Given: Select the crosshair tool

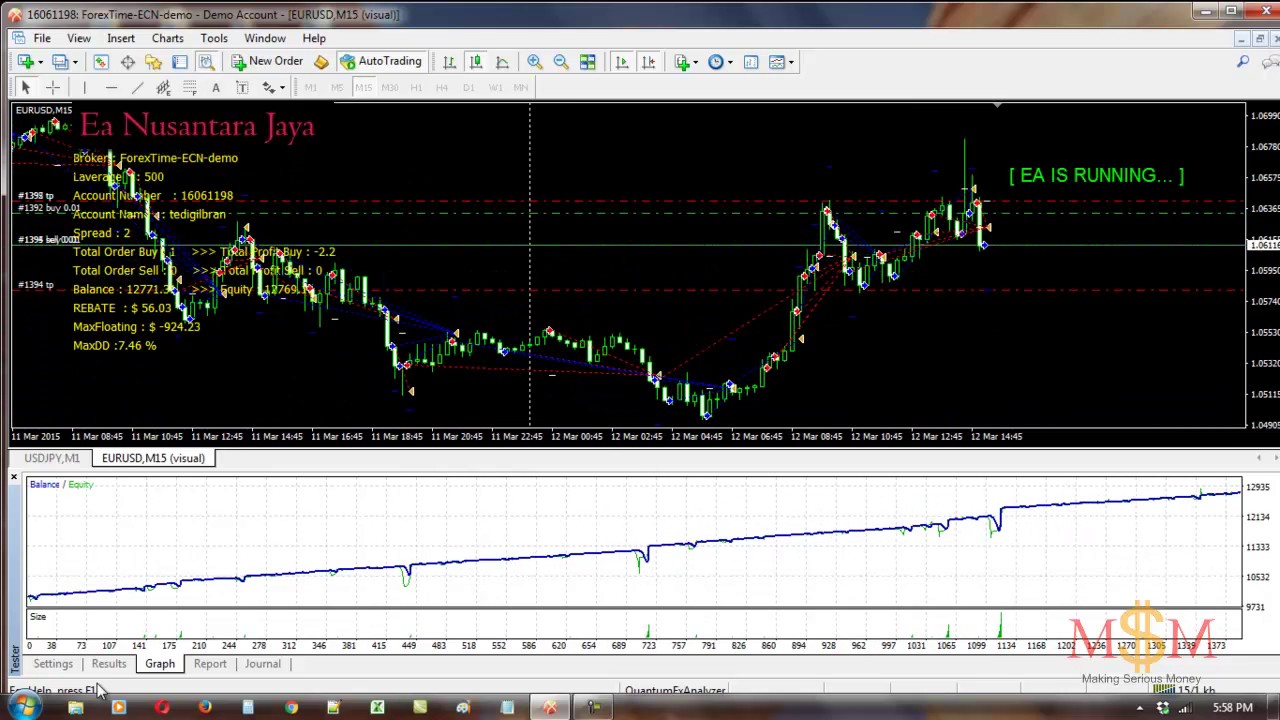Looking at the screenshot, I should pos(52,88).
